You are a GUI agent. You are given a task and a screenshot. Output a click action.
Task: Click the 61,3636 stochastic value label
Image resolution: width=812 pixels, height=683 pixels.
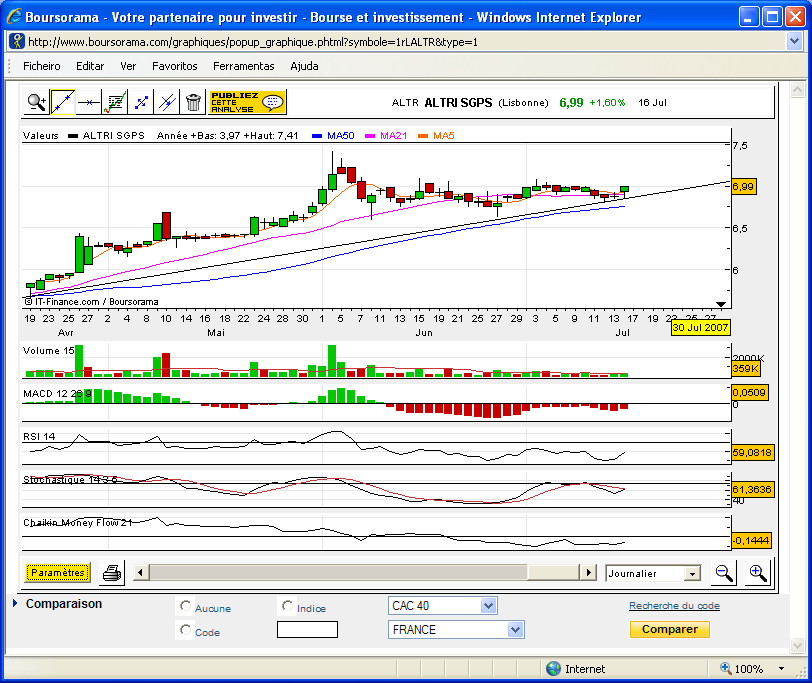click(752, 489)
